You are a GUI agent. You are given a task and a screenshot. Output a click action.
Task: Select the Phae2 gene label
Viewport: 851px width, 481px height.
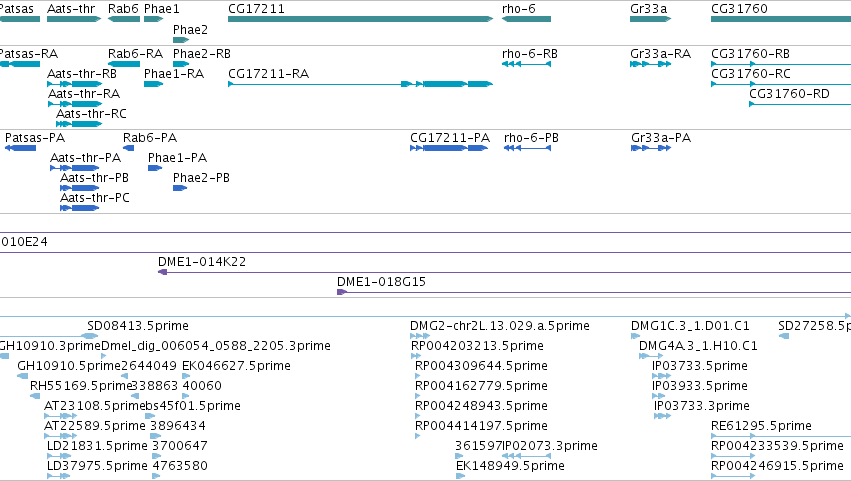coord(190,30)
